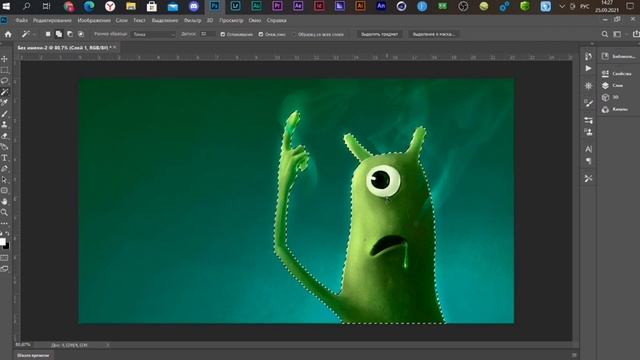Open the Библиотеки panel
This screenshot has width=640, height=360.
(x=619, y=56)
